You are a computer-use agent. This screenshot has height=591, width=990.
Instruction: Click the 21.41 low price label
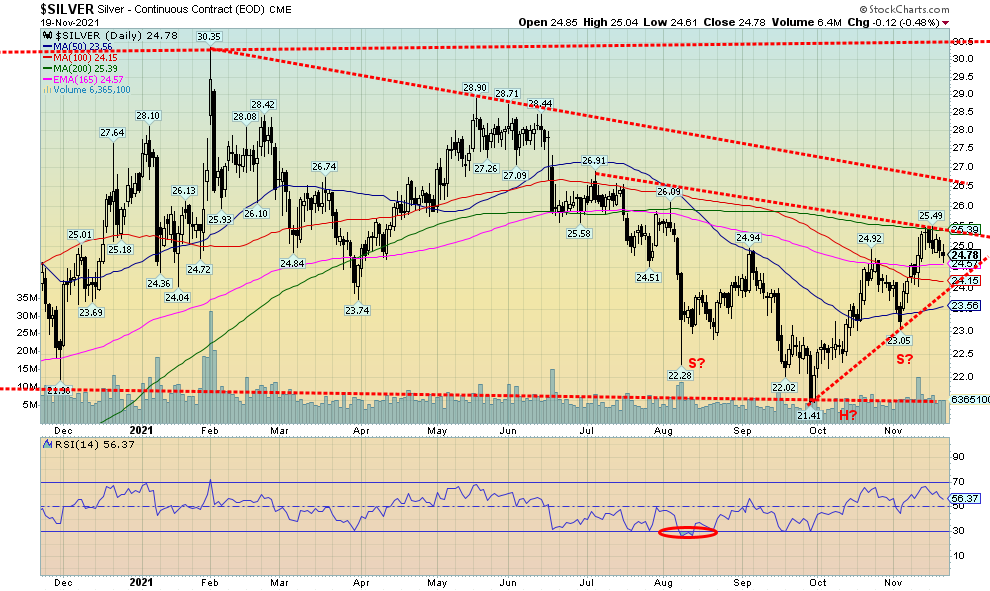[x=808, y=414]
